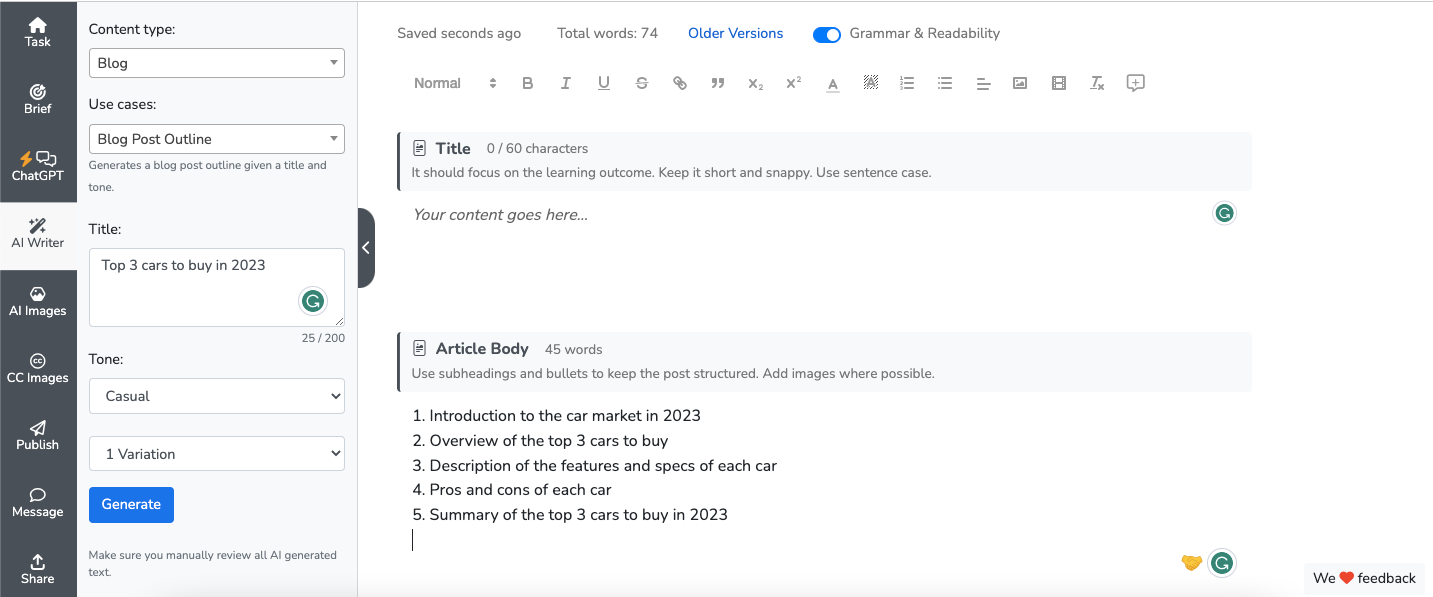Image resolution: width=1433 pixels, height=597 pixels.
Task: Clear text formatting
Action: [1097, 84]
